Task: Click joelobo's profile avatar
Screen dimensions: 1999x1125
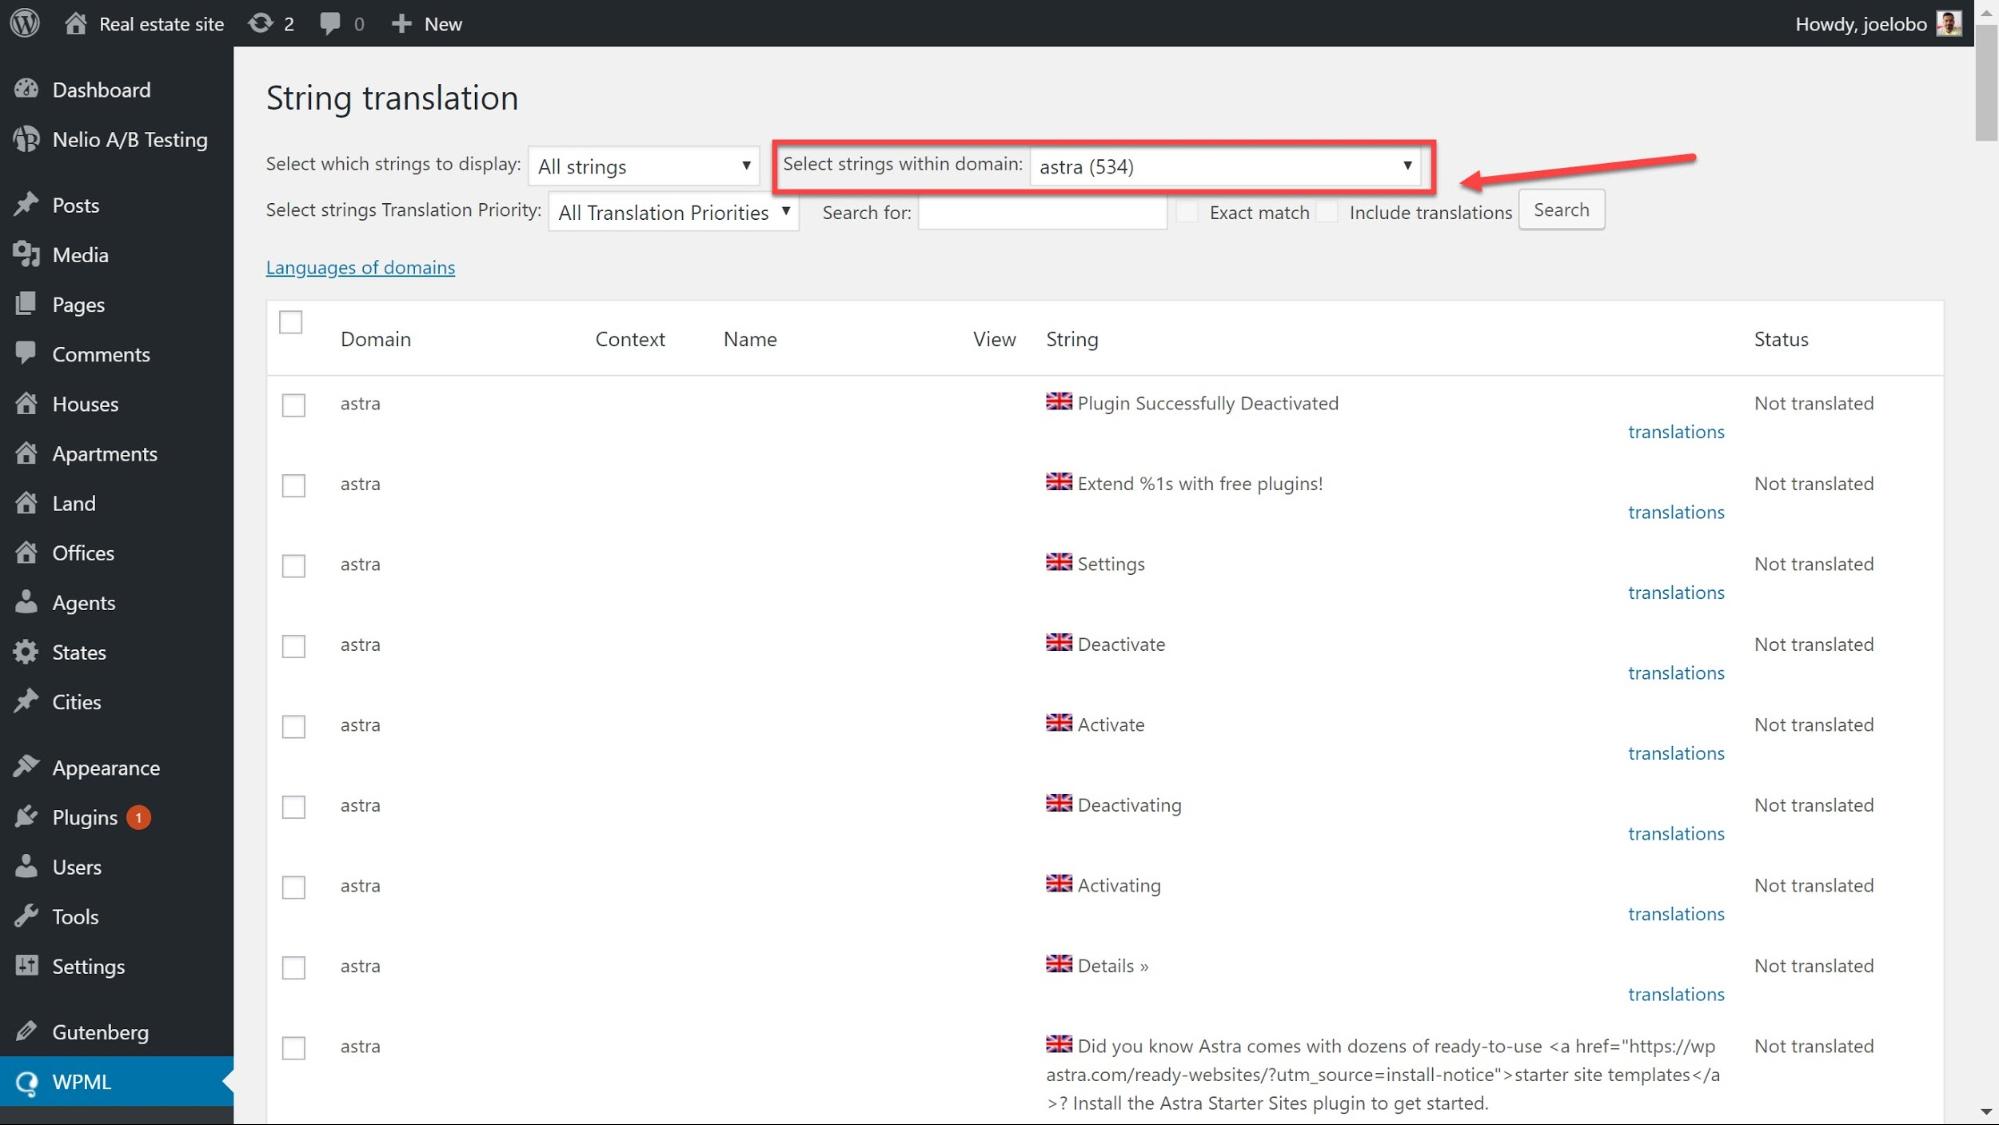Action: coord(1948,23)
